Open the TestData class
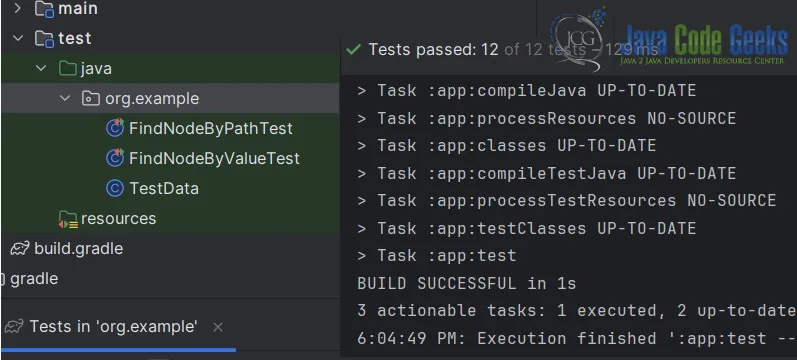797x360 pixels. [164, 189]
